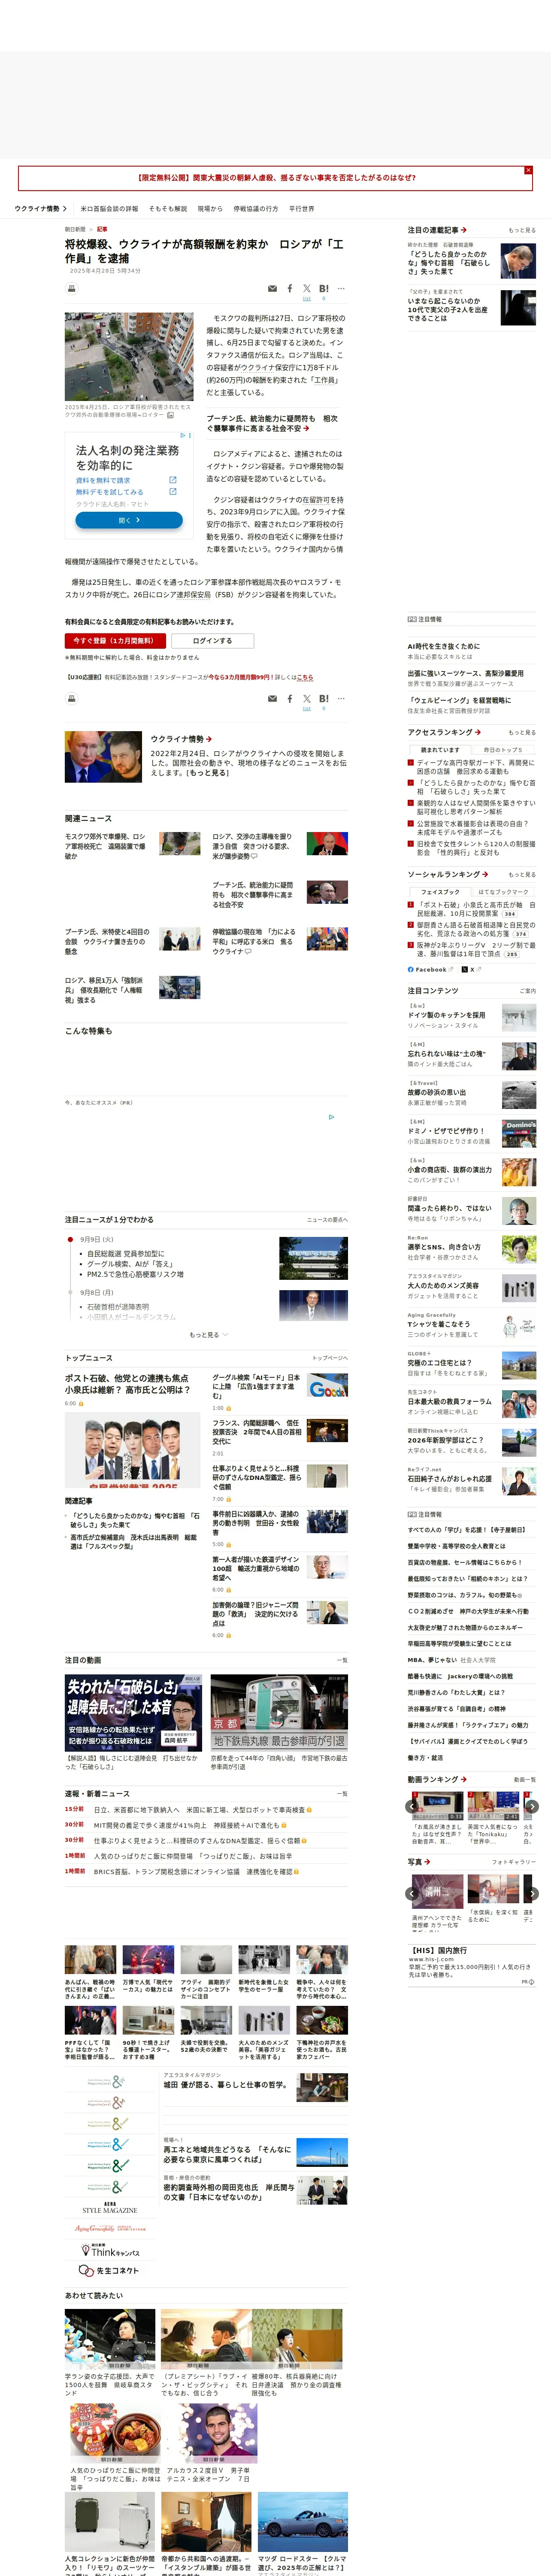Play the 京都 地下鉄烏丸線 video thumbnail

coord(279,1713)
